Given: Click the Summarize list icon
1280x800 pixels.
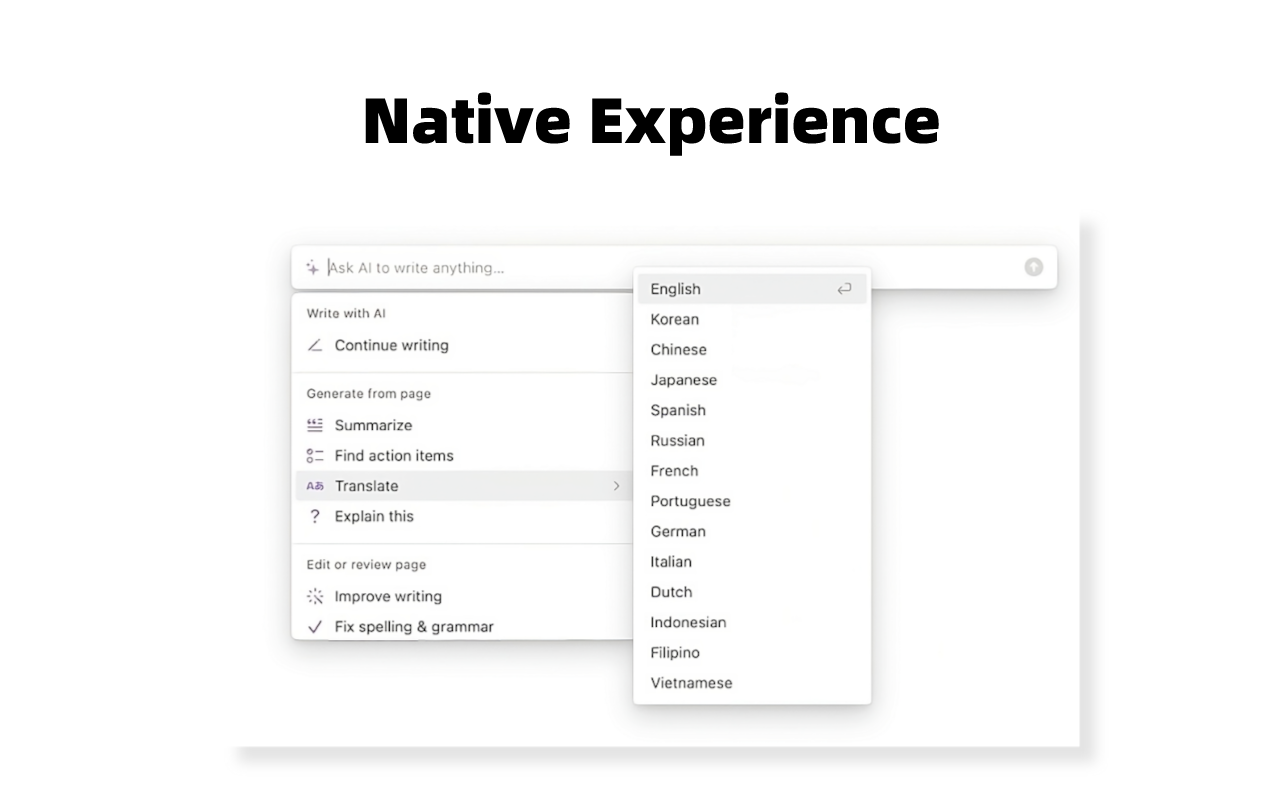Looking at the screenshot, I should 314,424.
